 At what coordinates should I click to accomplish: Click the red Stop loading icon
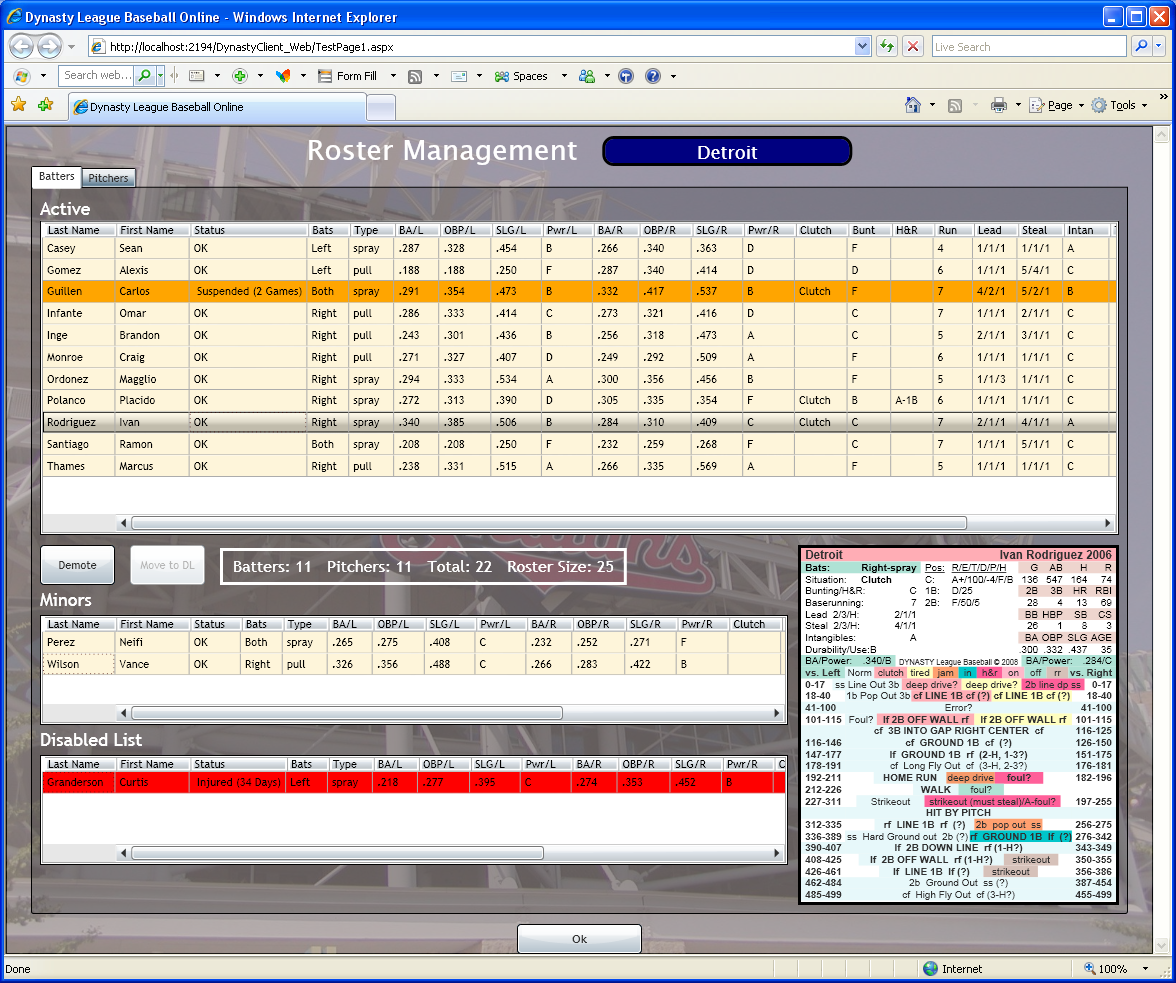coord(912,46)
